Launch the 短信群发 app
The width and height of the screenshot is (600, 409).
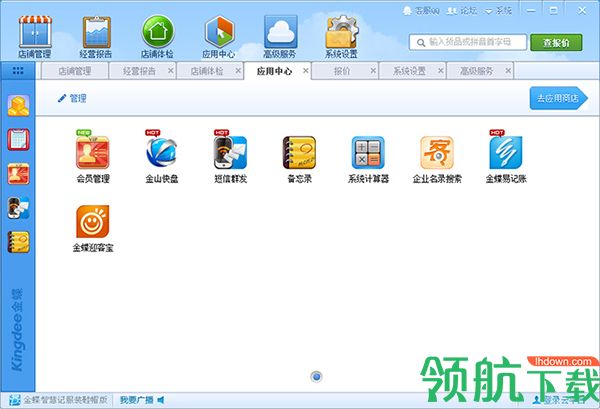230,157
